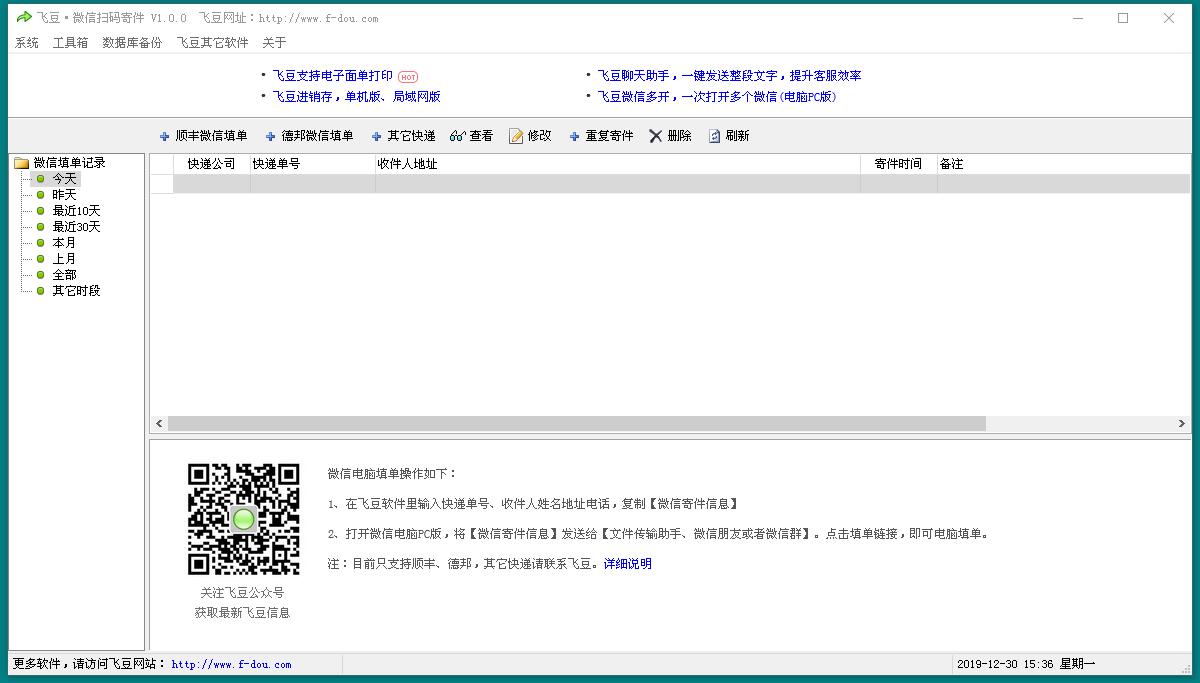
Task: Select the 微信填单记录 root node label
Action: (x=69, y=163)
